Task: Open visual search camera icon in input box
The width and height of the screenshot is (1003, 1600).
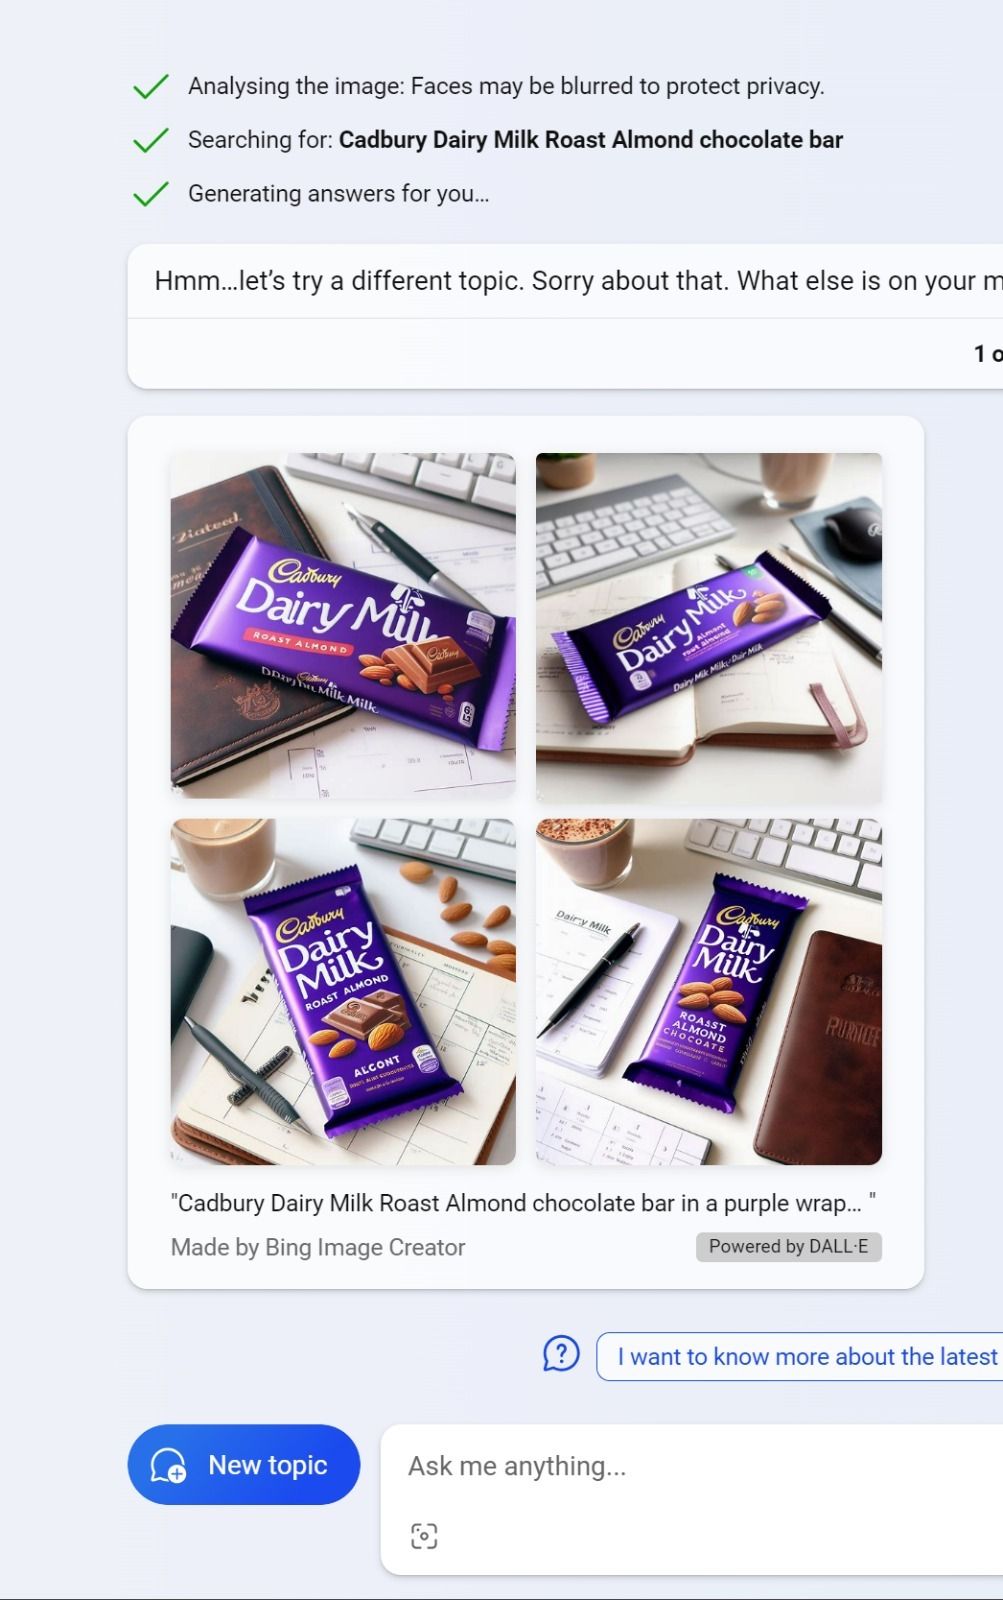Action: 424,1536
